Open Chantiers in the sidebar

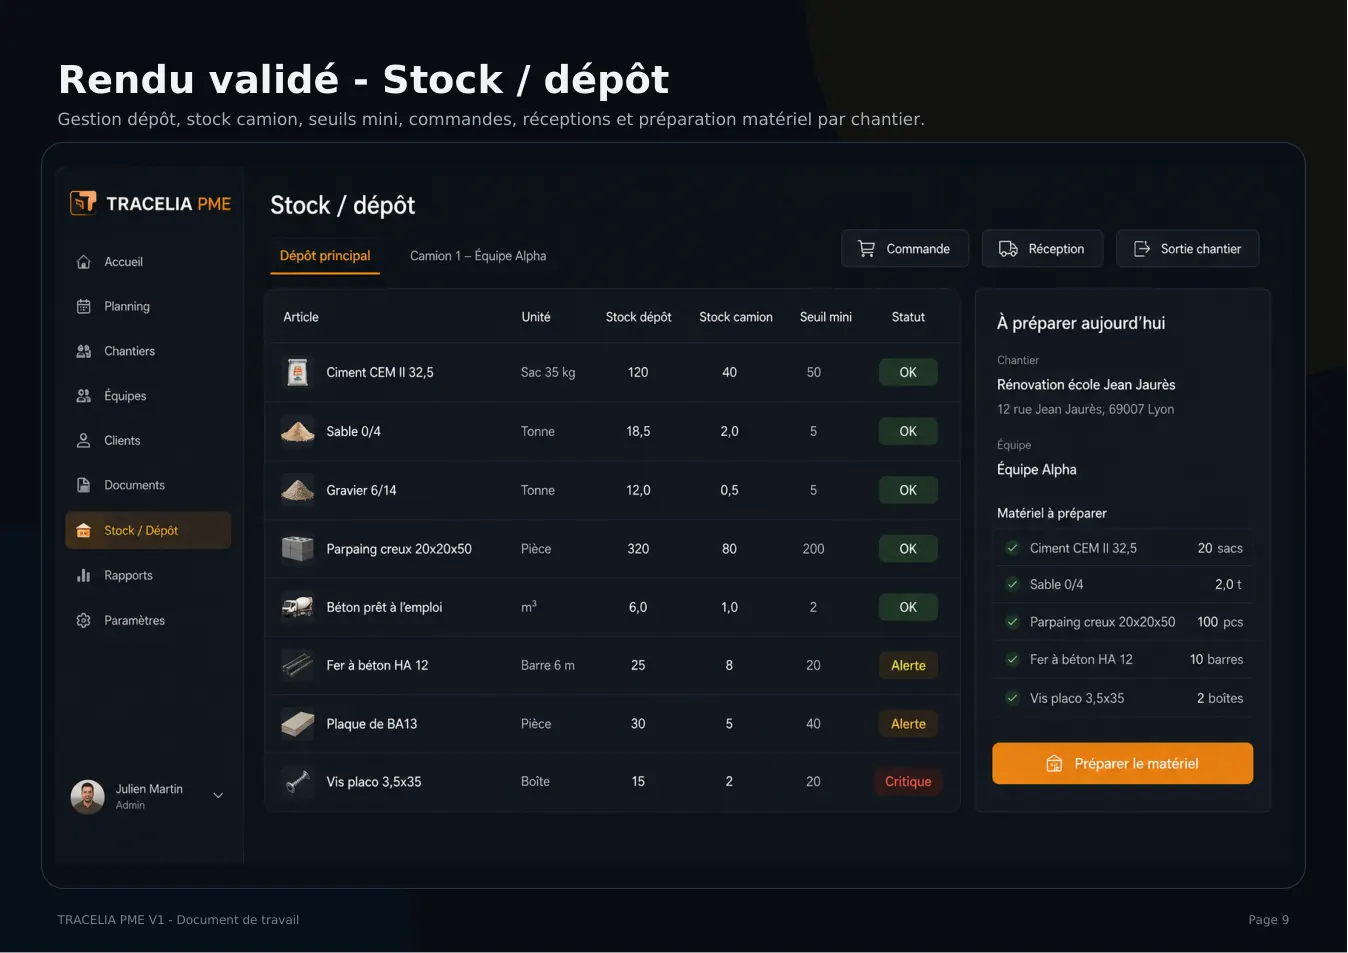coord(148,351)
